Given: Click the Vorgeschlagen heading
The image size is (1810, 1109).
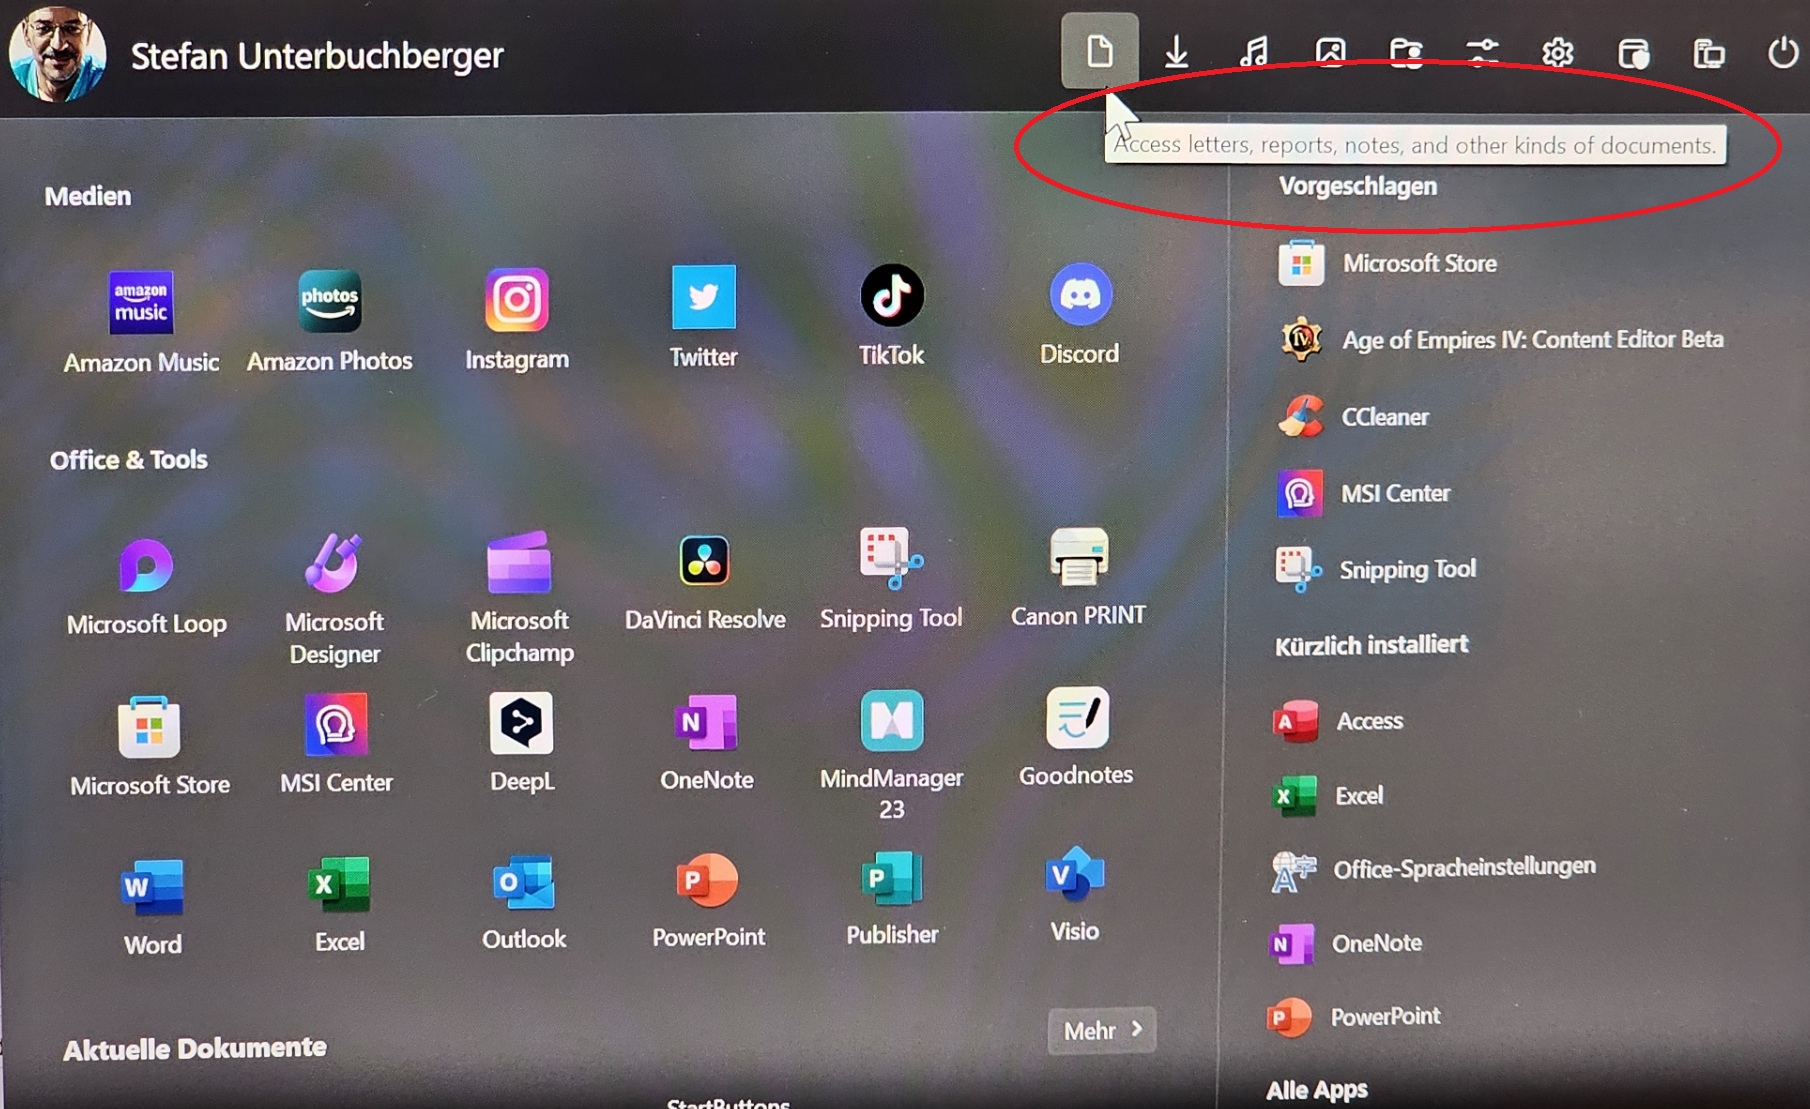Looking at the screenshot, I should pos(1358,186).
